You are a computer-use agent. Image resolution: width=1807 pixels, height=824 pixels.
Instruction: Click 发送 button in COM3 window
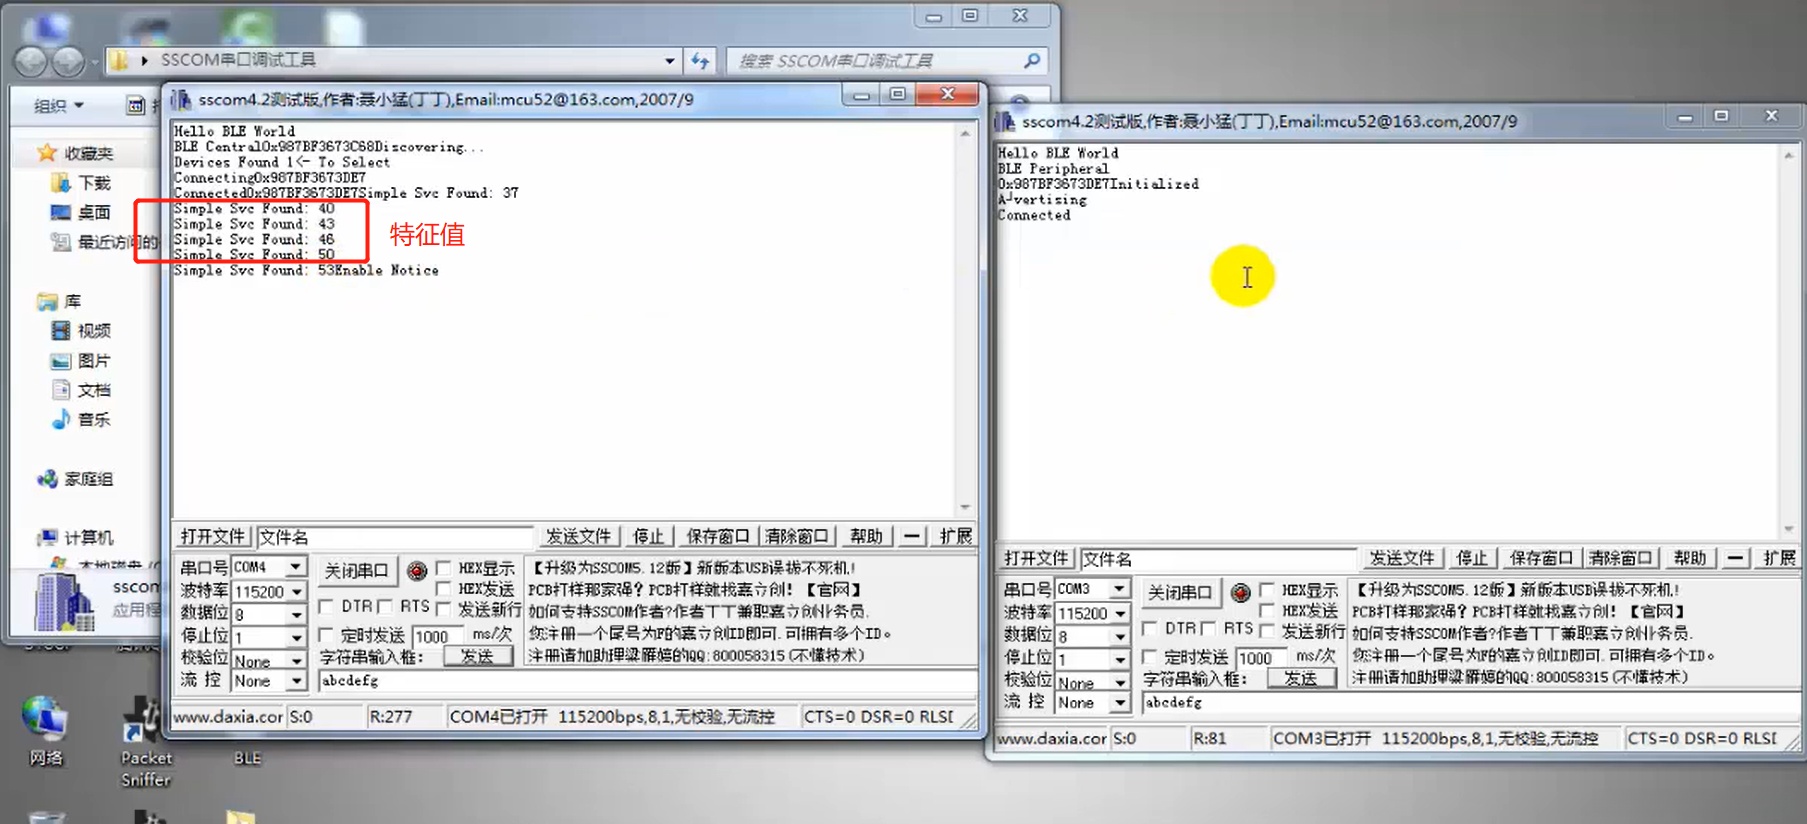[x=1301, y=678]
